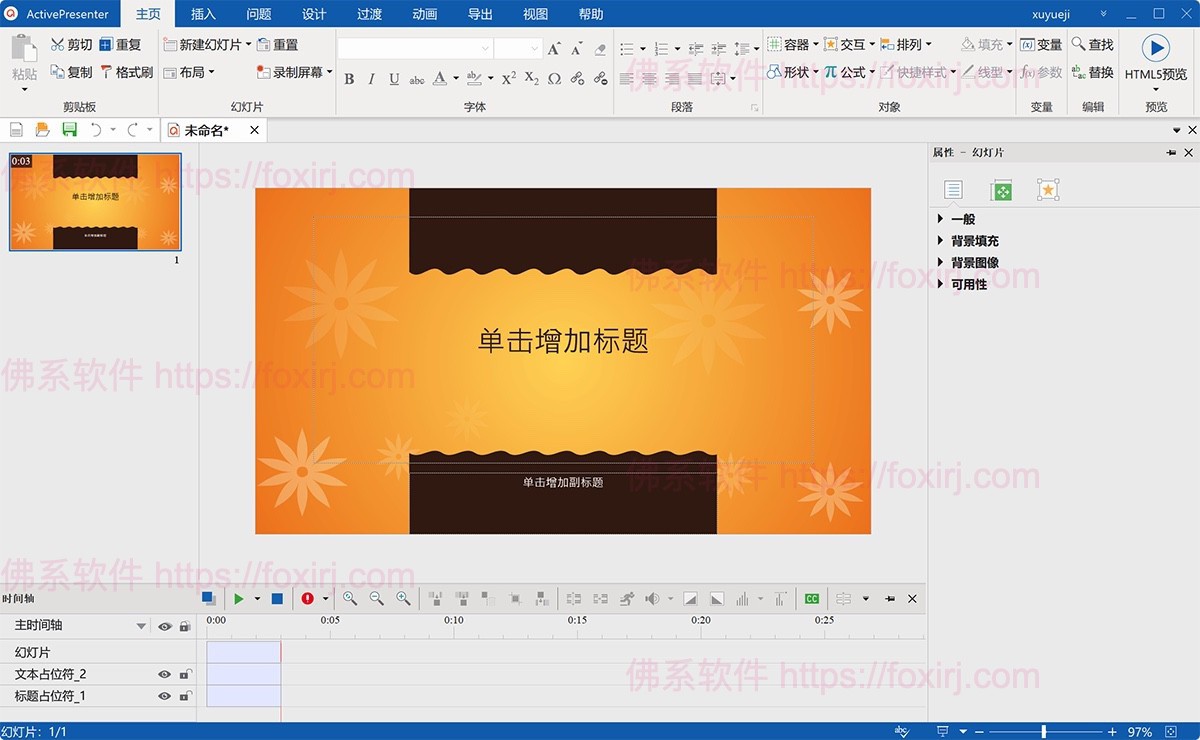1200x740 pixels.
Task: Click the red record button in timeline
Action: [308, 598]
